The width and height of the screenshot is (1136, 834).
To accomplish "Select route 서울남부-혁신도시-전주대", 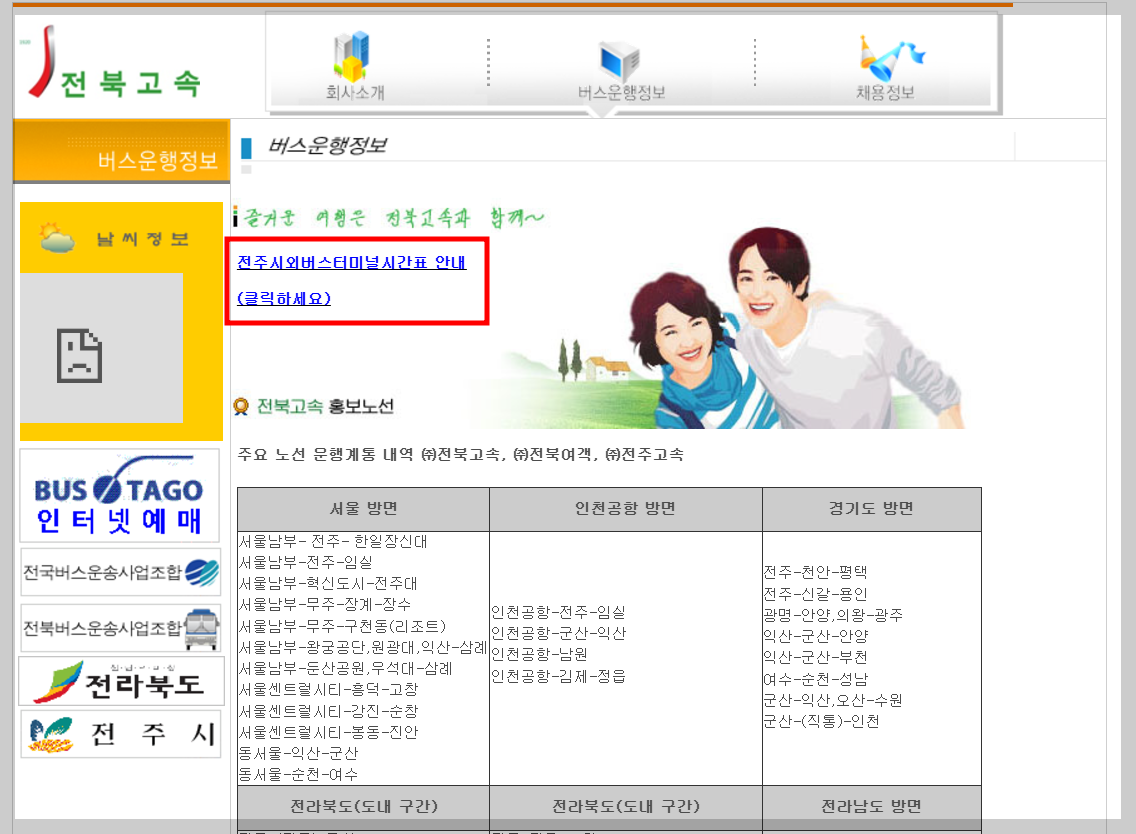I will (328, 583).
